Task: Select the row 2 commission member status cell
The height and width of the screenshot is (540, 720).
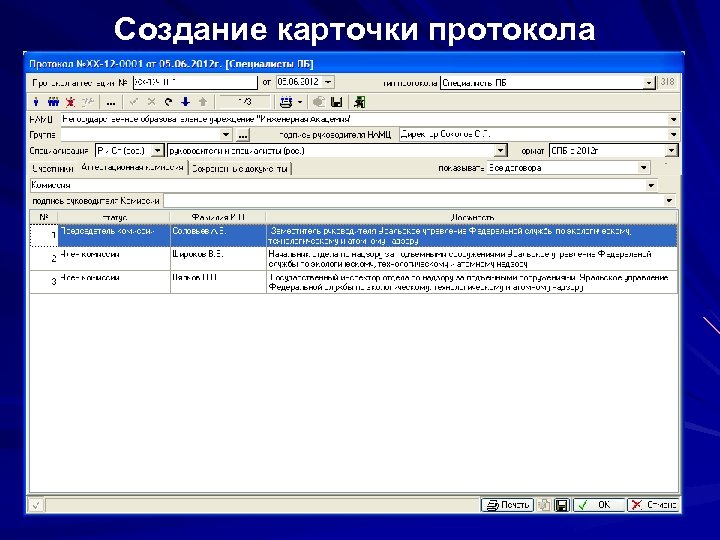Action: [114, 259]
